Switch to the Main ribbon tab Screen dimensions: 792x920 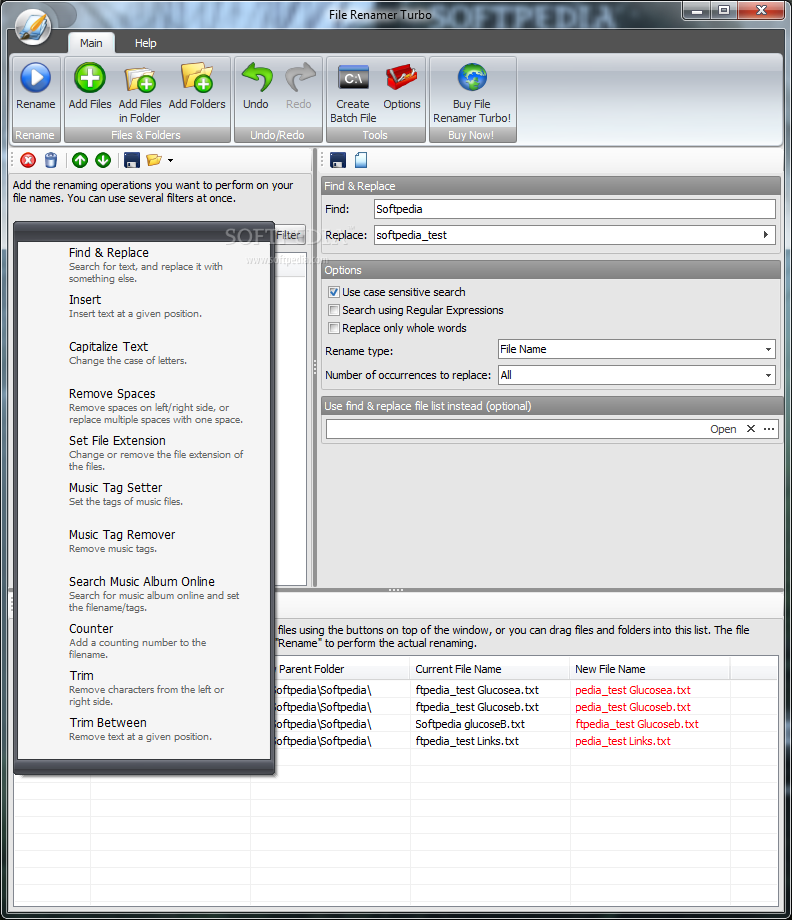91,43
